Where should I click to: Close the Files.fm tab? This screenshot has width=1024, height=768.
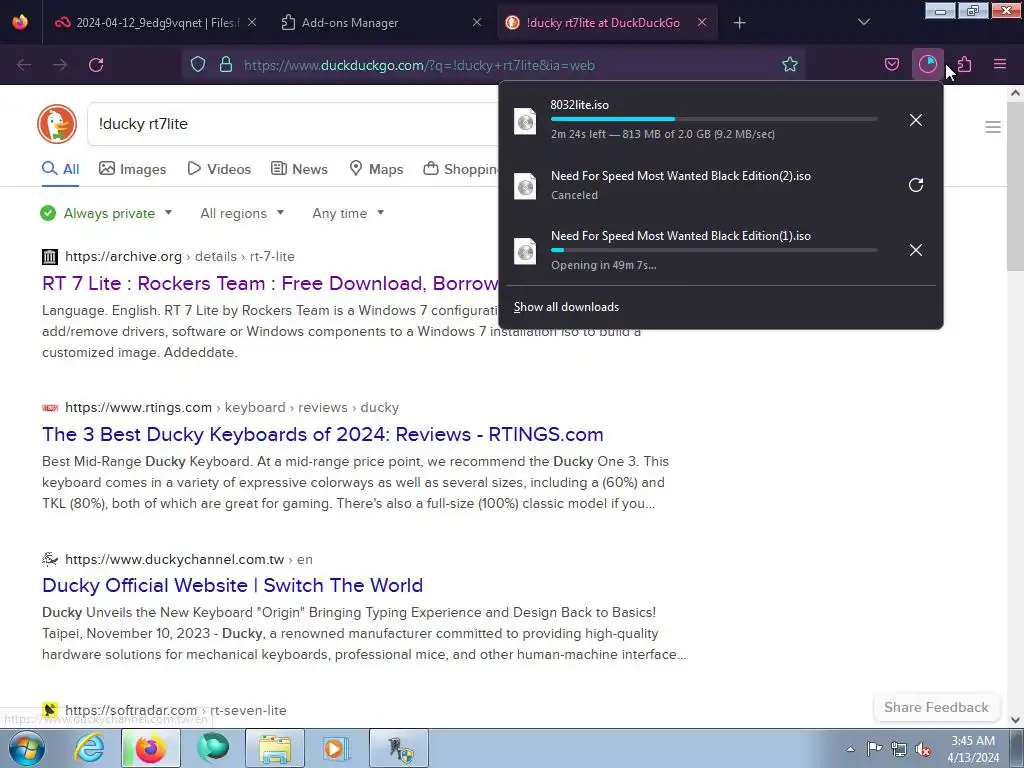tap(252, 23)
